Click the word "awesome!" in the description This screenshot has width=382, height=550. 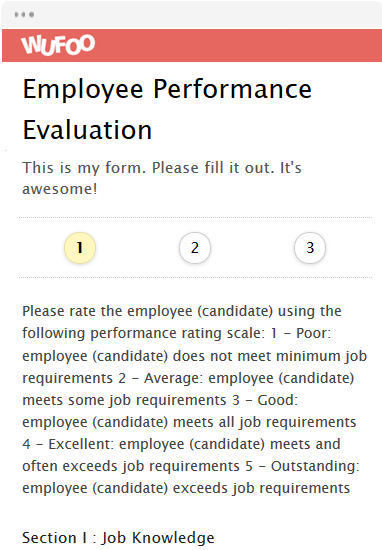(60, 189)
